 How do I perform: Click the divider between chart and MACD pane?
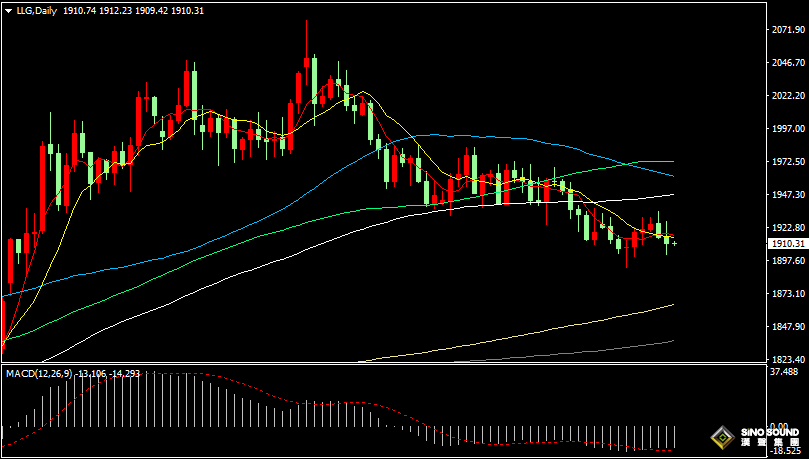point(380,365)
